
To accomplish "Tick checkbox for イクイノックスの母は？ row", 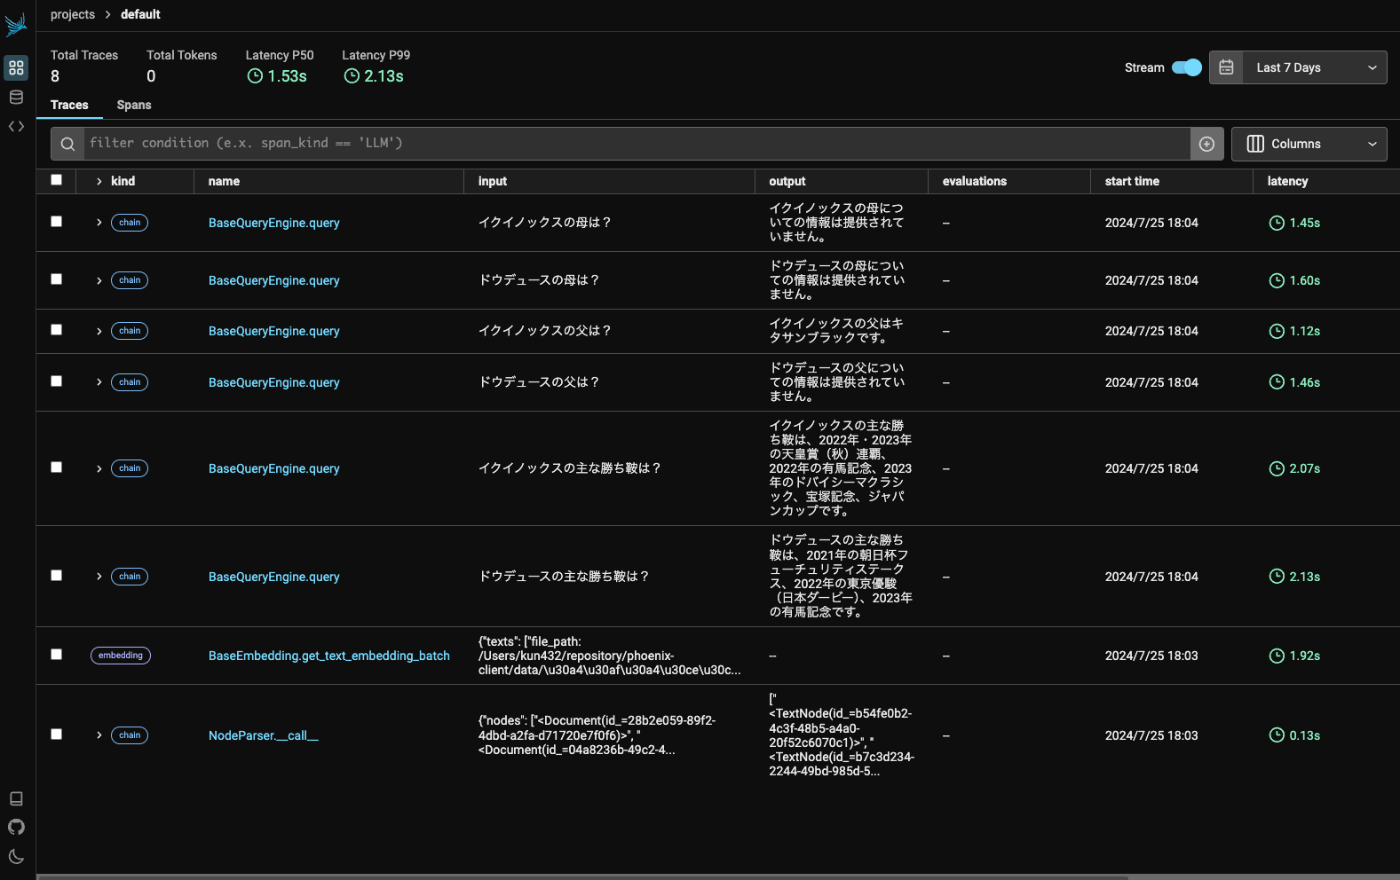I will click(56, 222).
